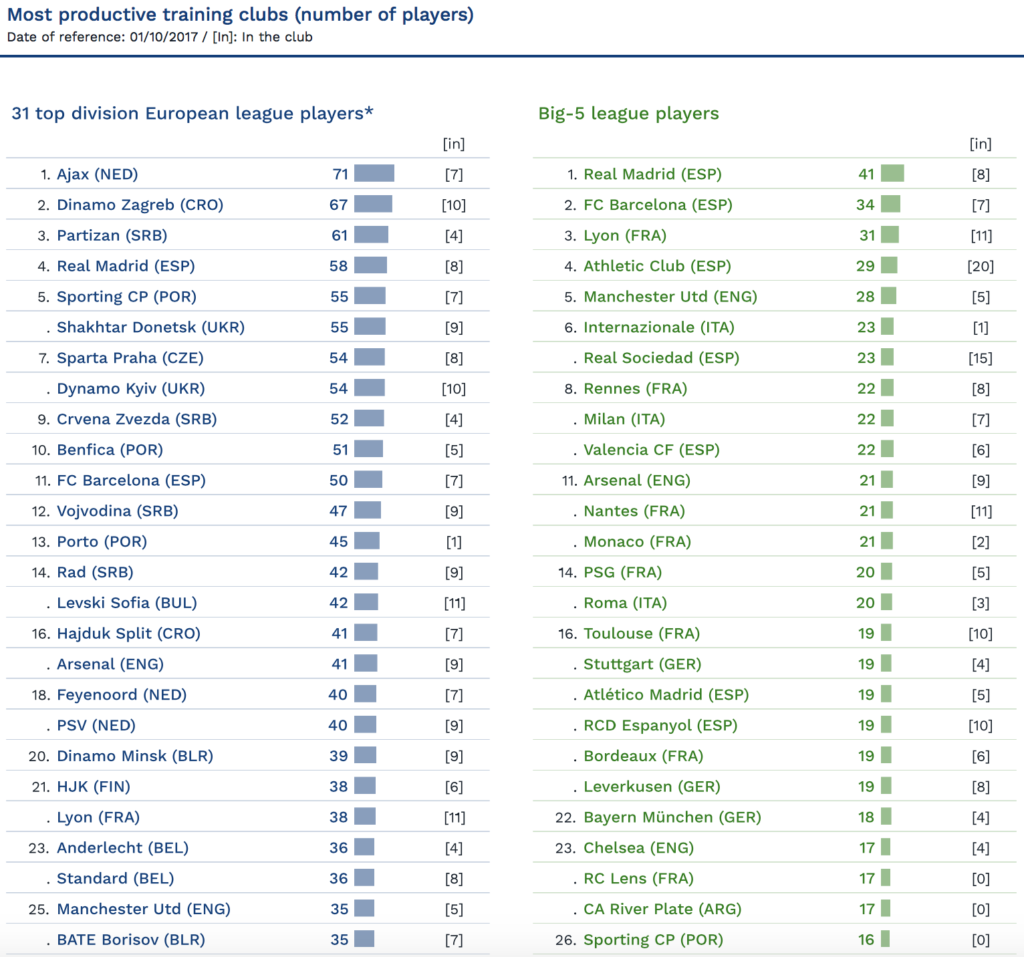Image resolution: width=1024 pixels, height=957 pixels.
Task: Click the [in] column header in Big-5 table
Action: (x=980, y=144)
